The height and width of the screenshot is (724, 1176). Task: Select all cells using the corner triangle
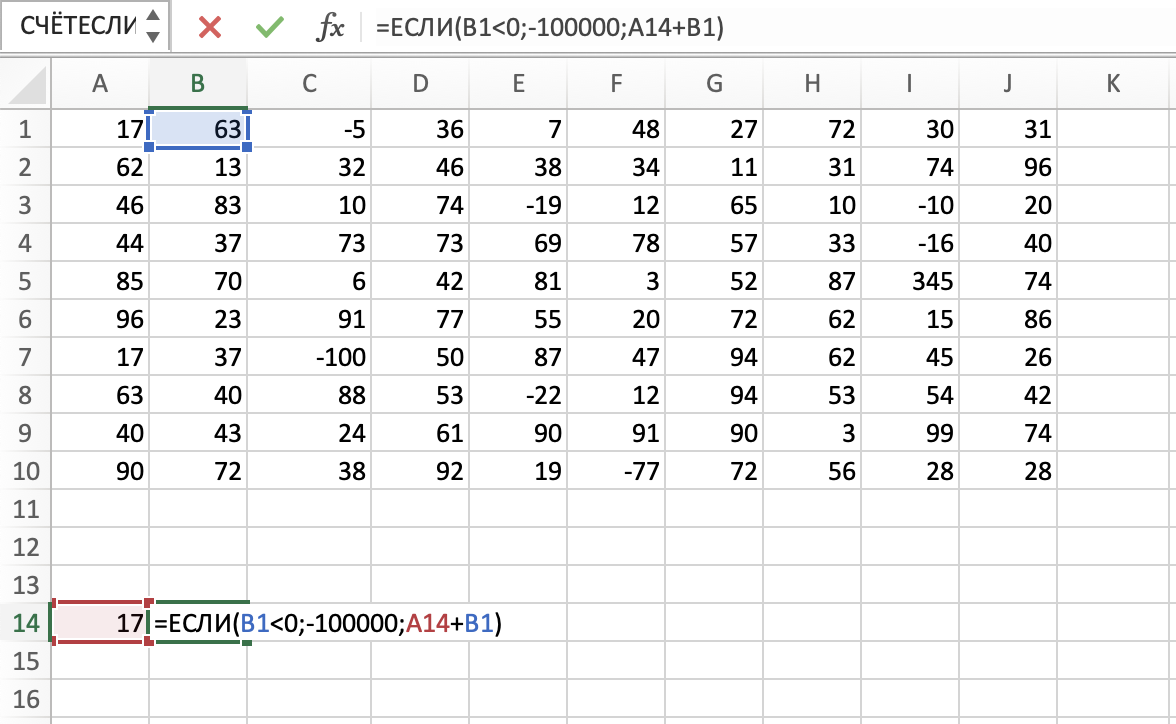[x=26, y=84]
